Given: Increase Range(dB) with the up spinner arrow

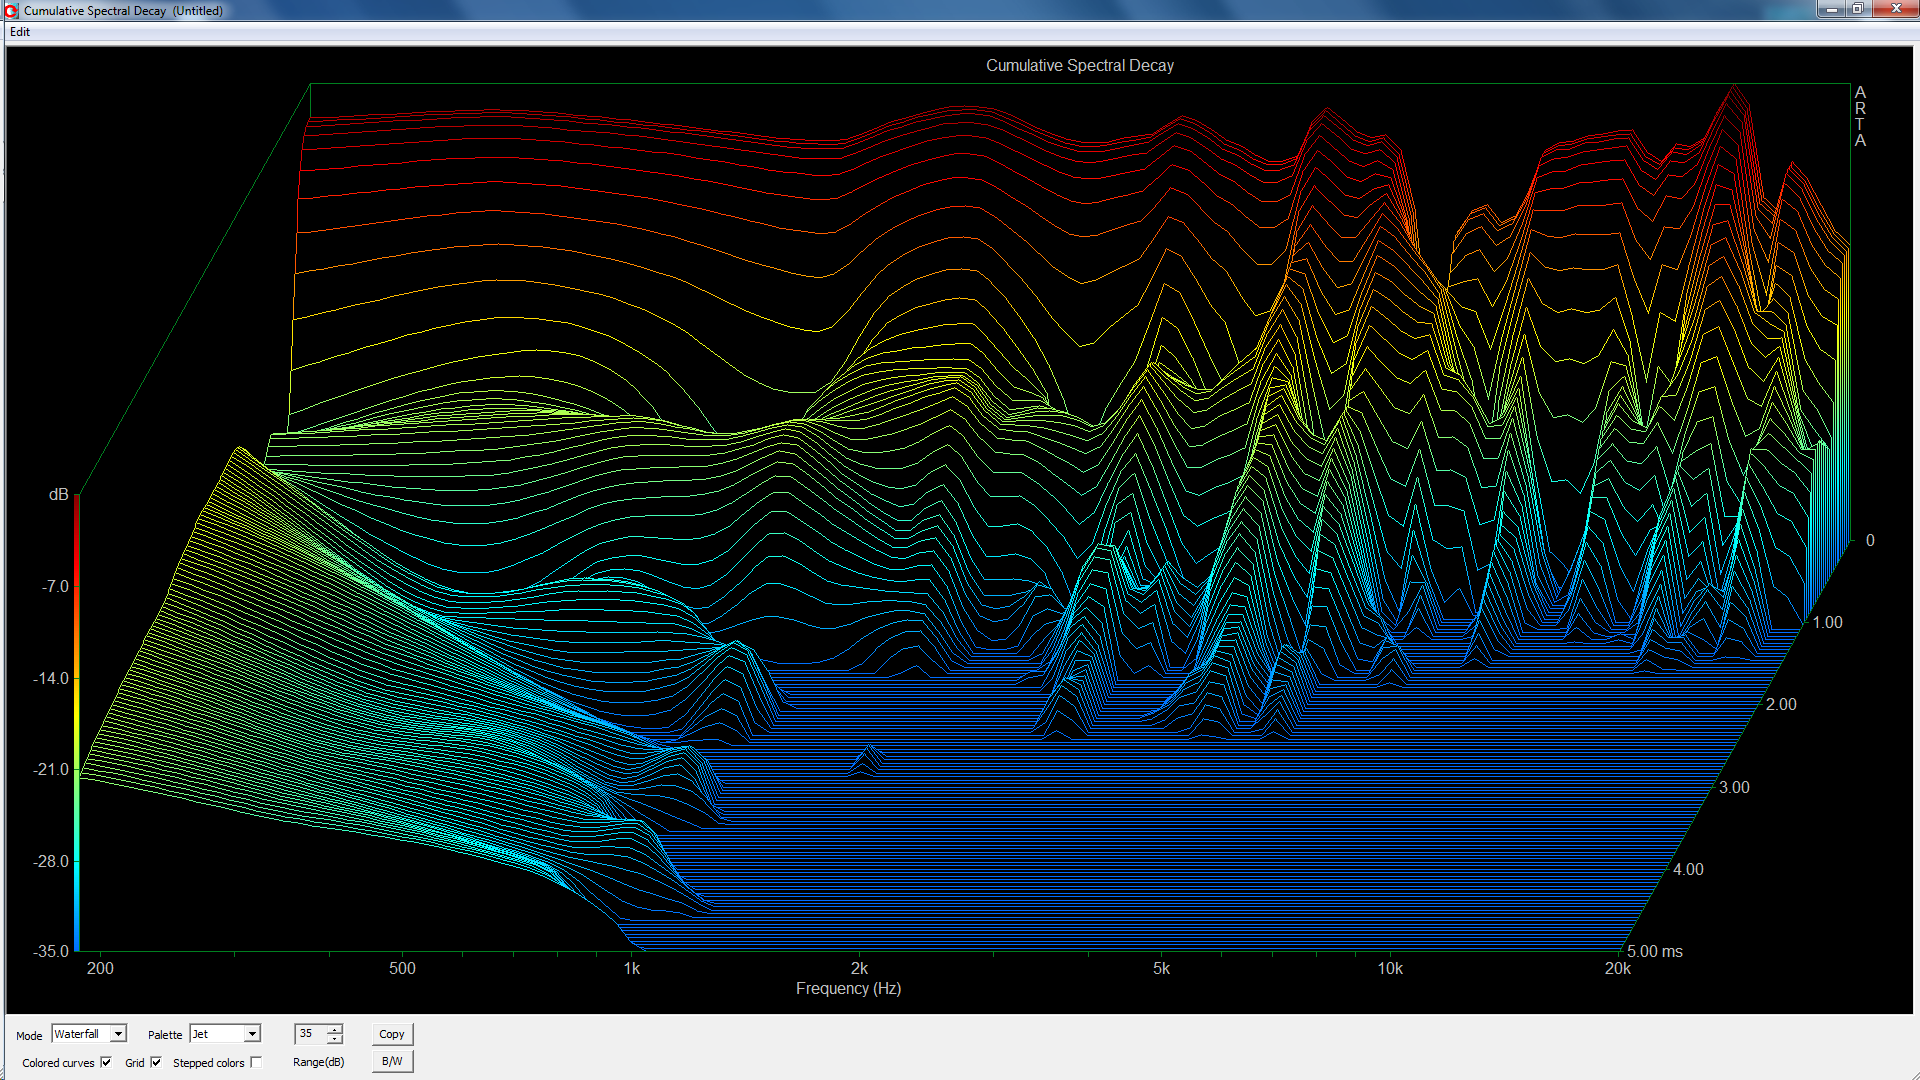Looking at the screenshot, I should coord(334,1029).
